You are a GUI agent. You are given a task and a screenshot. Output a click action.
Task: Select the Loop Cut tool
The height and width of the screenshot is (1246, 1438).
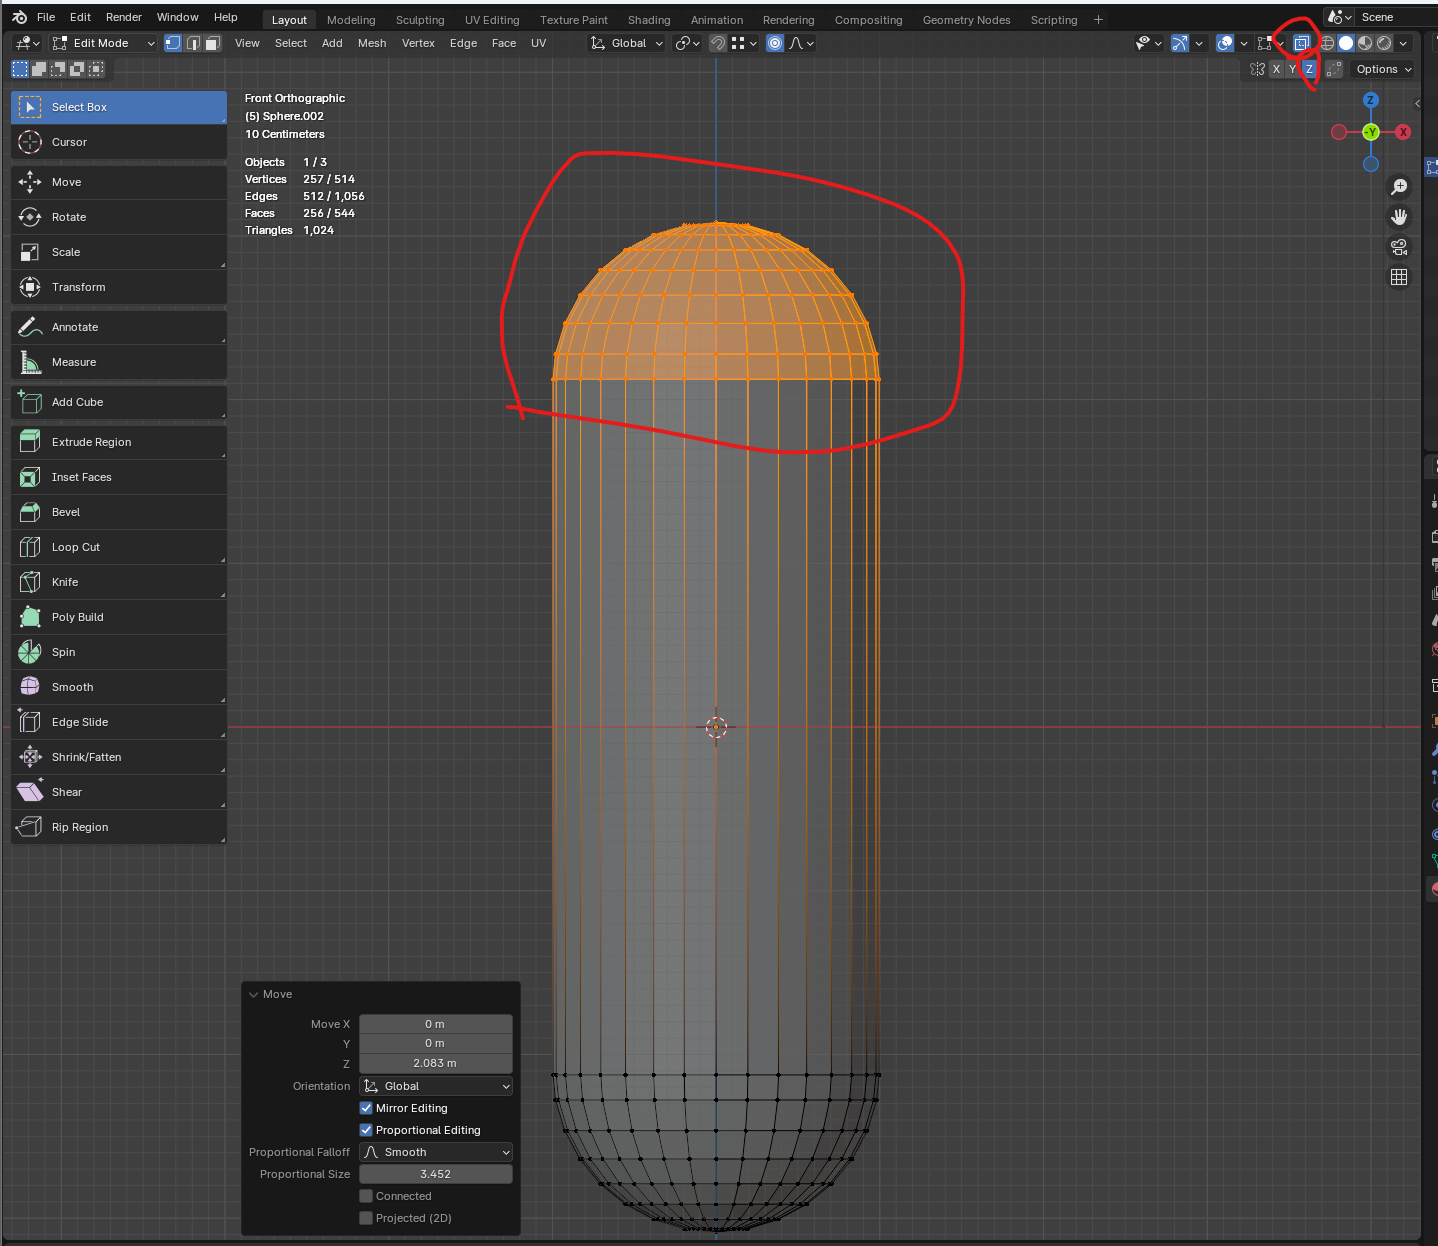tap(76, 547)
